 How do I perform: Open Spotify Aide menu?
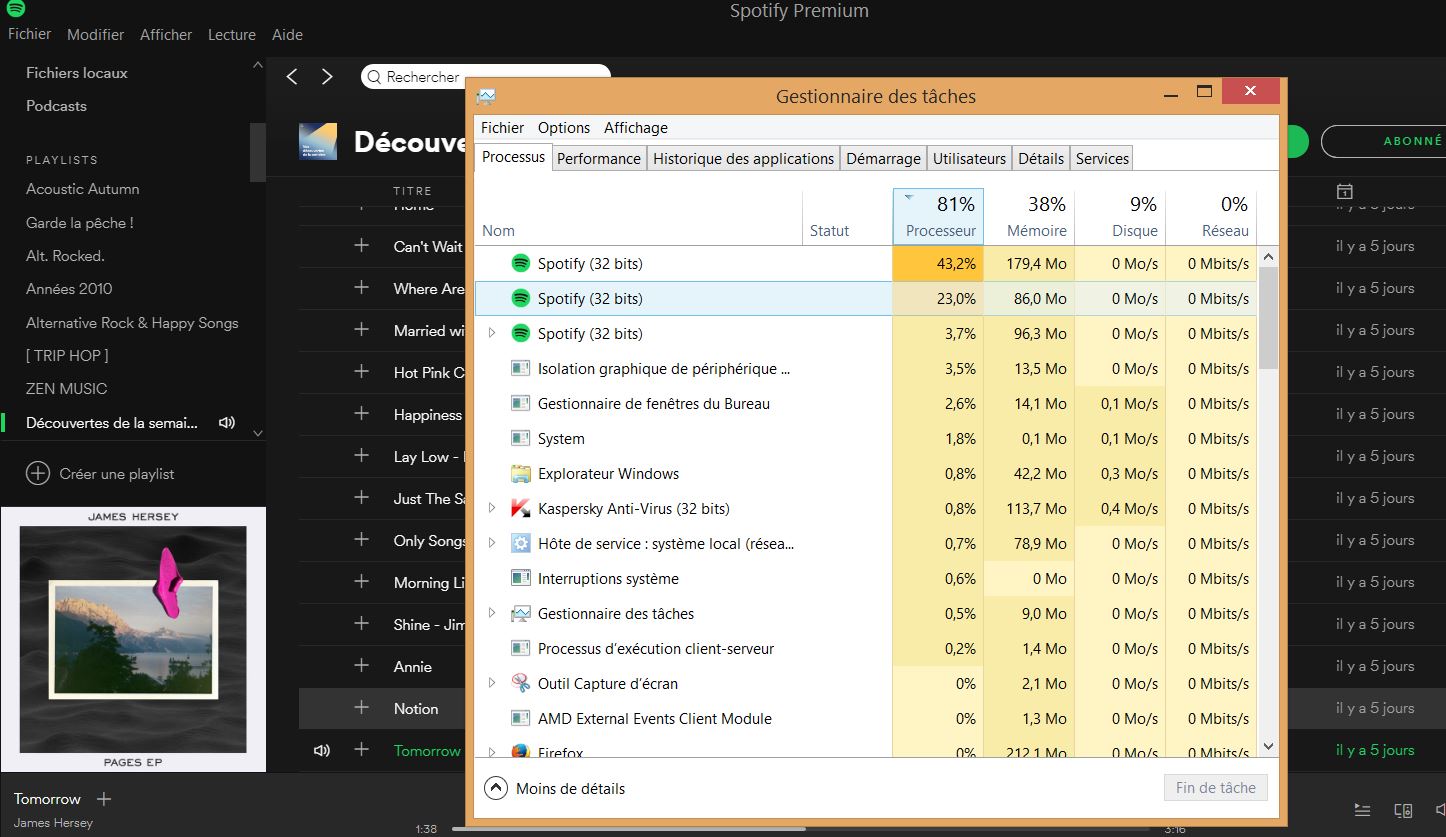click(x=287, y=34)
